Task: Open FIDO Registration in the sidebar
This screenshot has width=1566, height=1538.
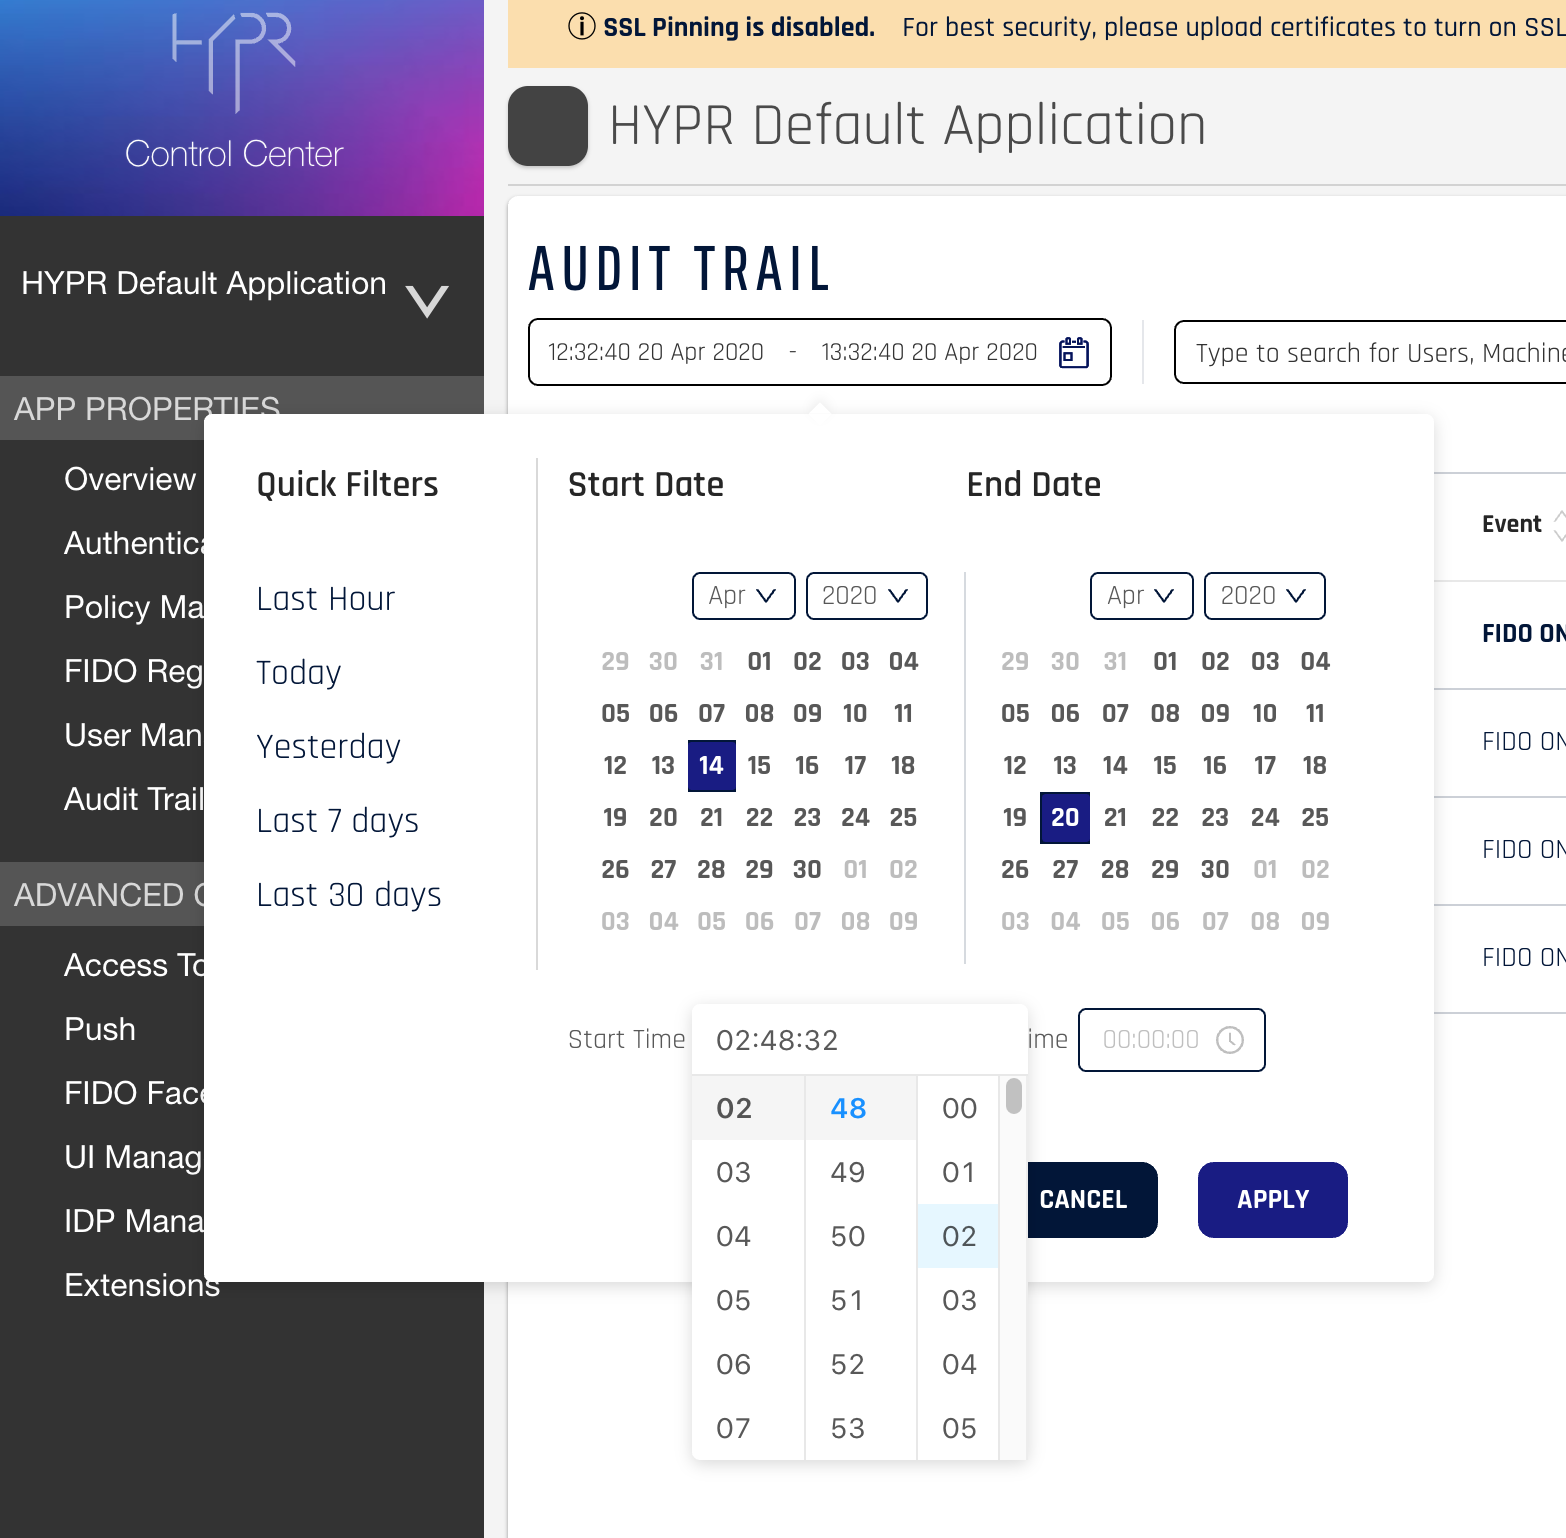Action: [x=134, y=671]
